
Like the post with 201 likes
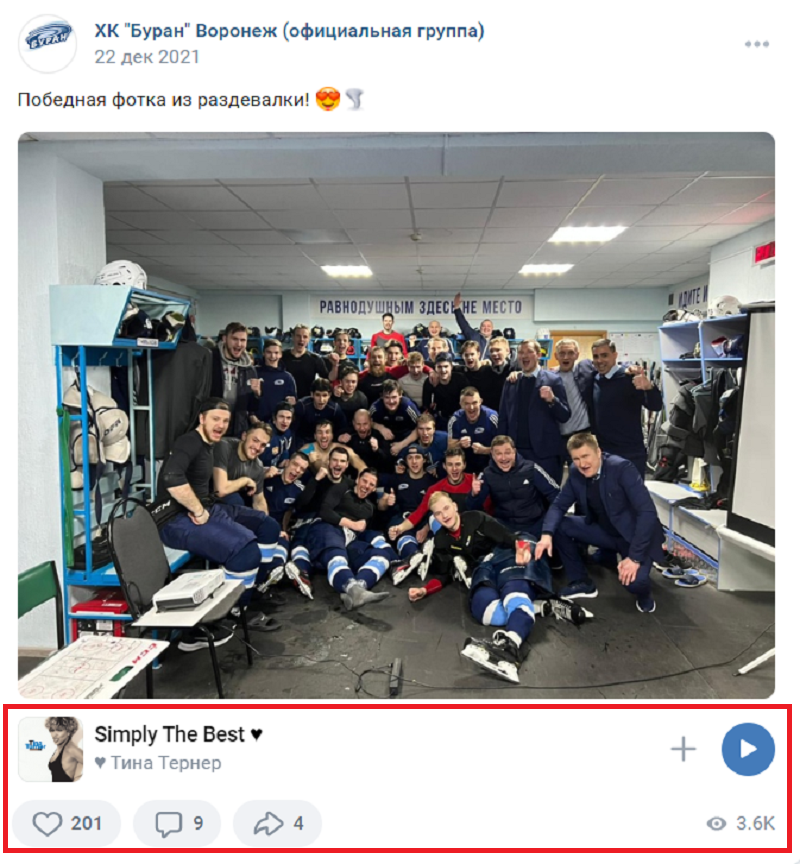click(67, 824)
